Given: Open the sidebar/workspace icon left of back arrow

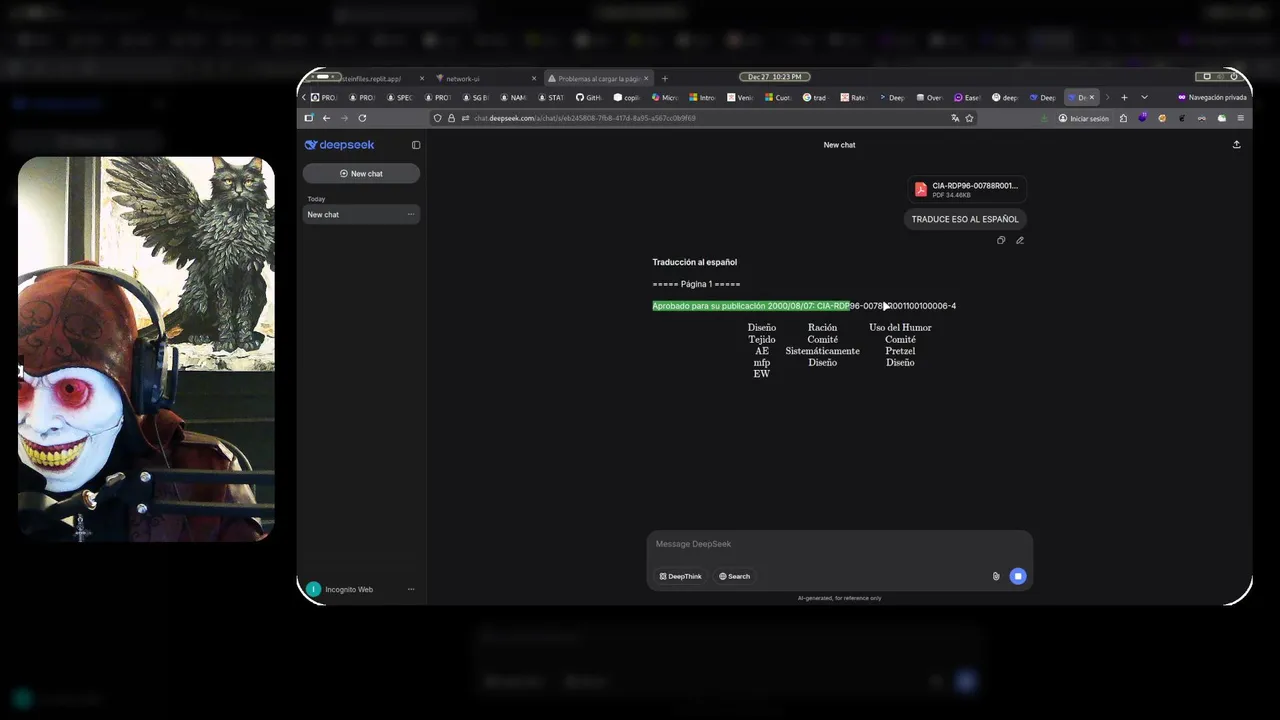Looking at the screenshot, I should tap(308, 118).
